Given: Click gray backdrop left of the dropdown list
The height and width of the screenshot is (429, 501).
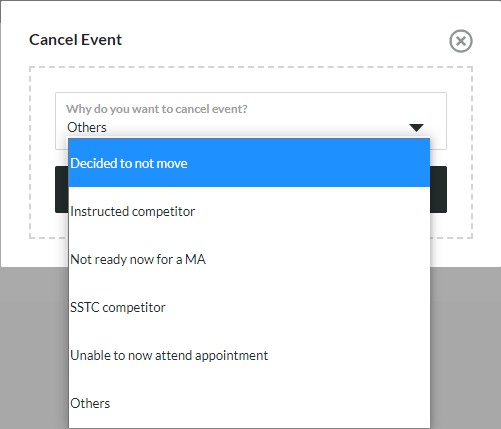Looking at the screenshot, I should tap(34, 347).
